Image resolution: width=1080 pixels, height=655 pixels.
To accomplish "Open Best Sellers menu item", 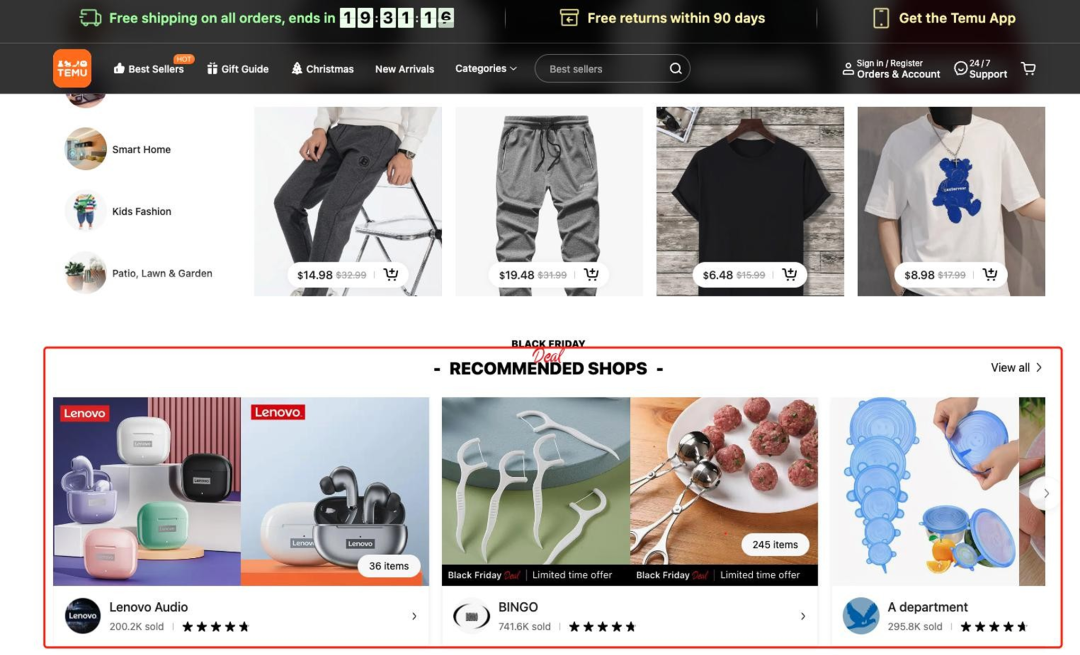I will (x=149, y=68).
